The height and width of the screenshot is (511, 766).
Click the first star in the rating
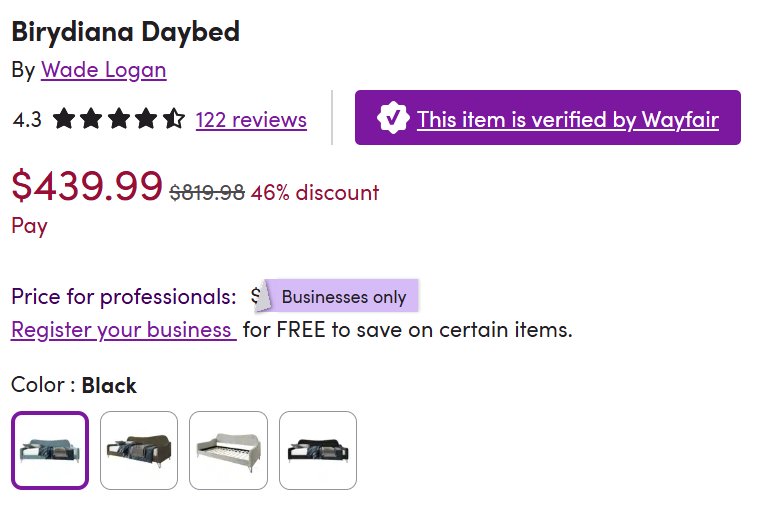(x=64, y=120)
